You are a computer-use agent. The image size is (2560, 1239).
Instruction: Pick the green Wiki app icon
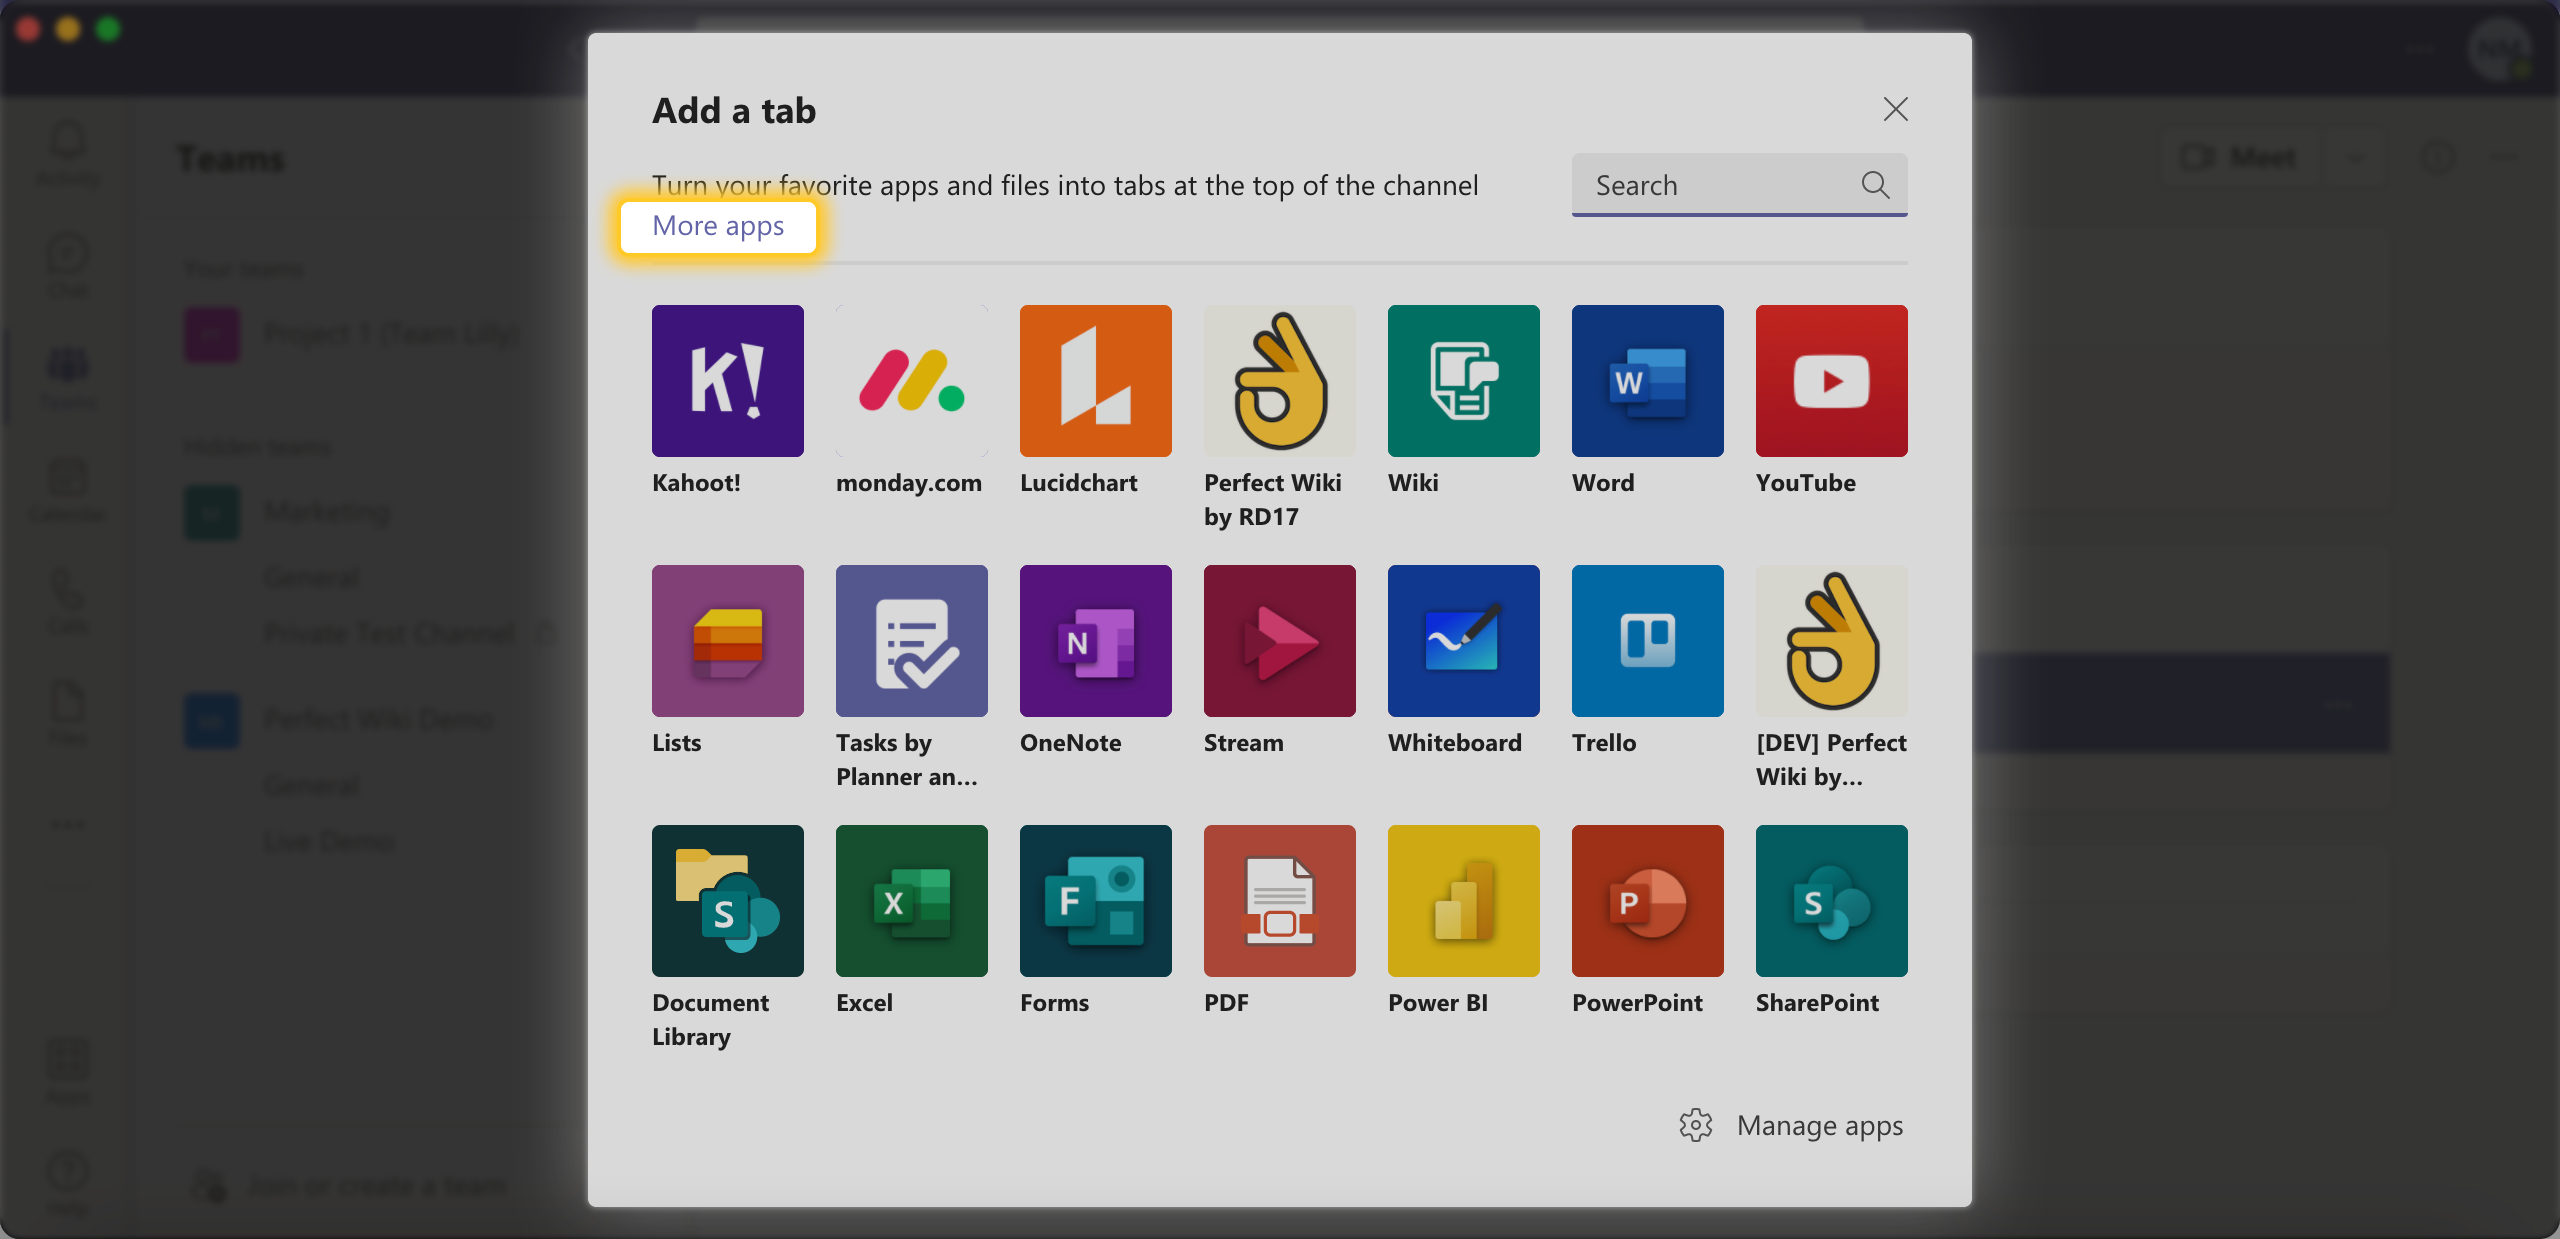[1463, 381]
